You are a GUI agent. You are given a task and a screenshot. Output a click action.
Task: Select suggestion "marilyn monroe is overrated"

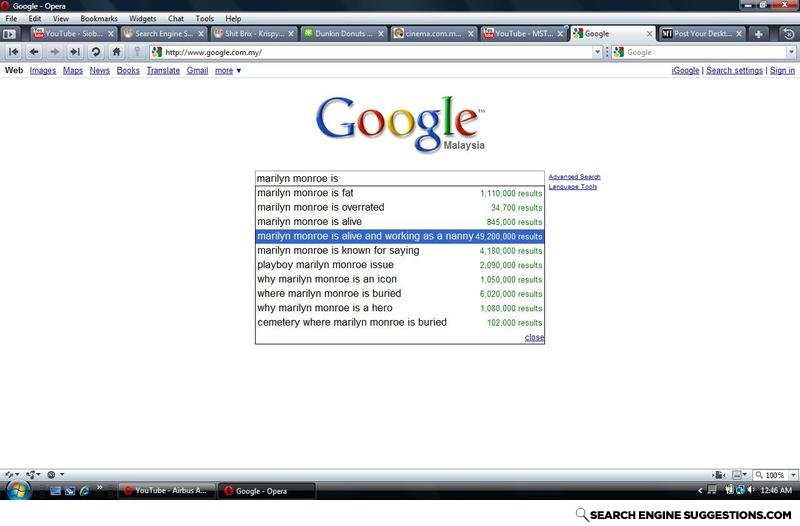pyautogui.click(x=400, y=207)
